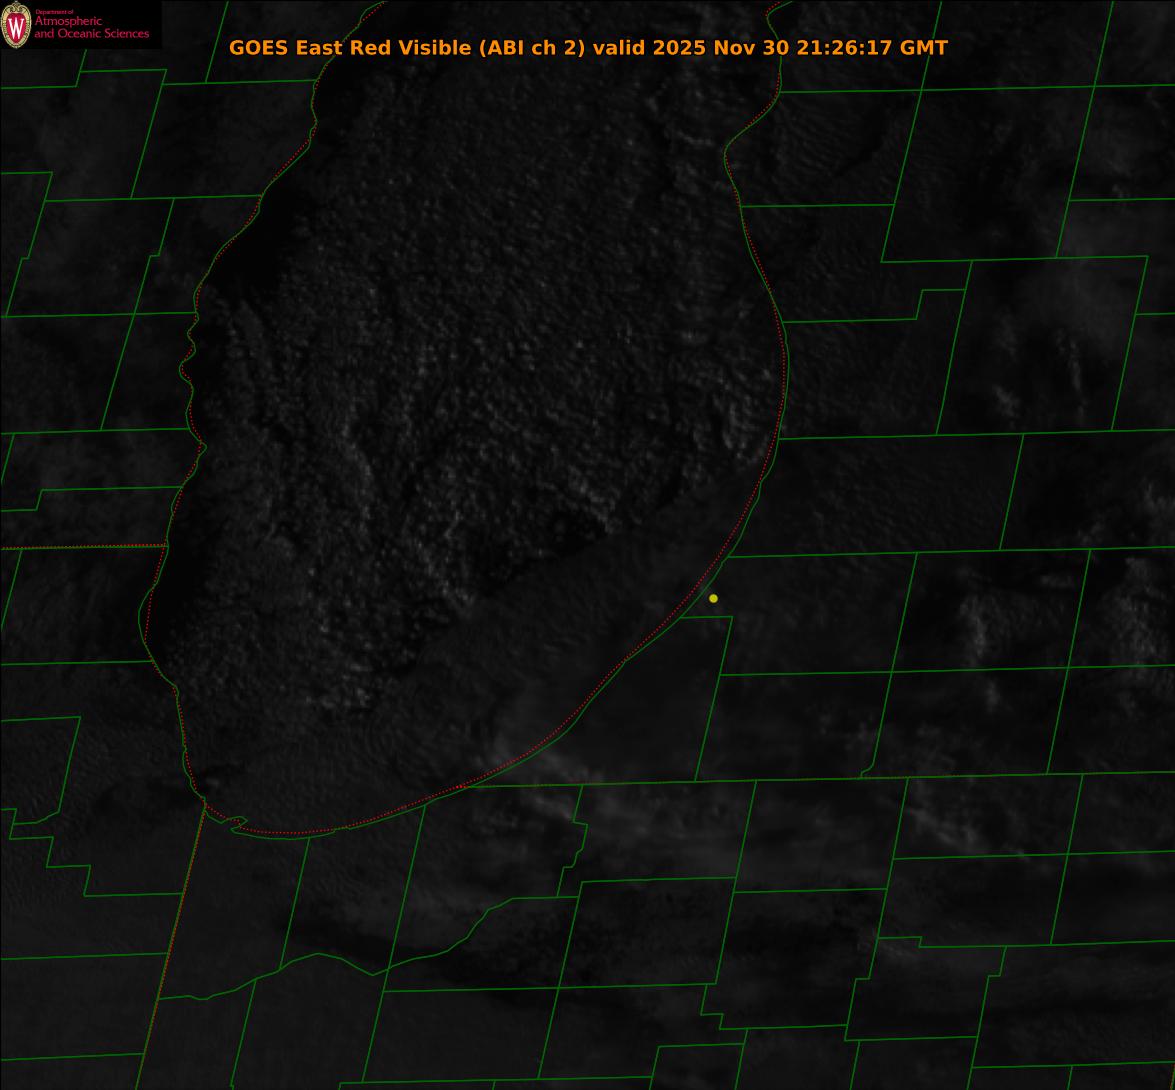
Task: Click the scalloped western lake shoreline
Action: click(188, 360)
